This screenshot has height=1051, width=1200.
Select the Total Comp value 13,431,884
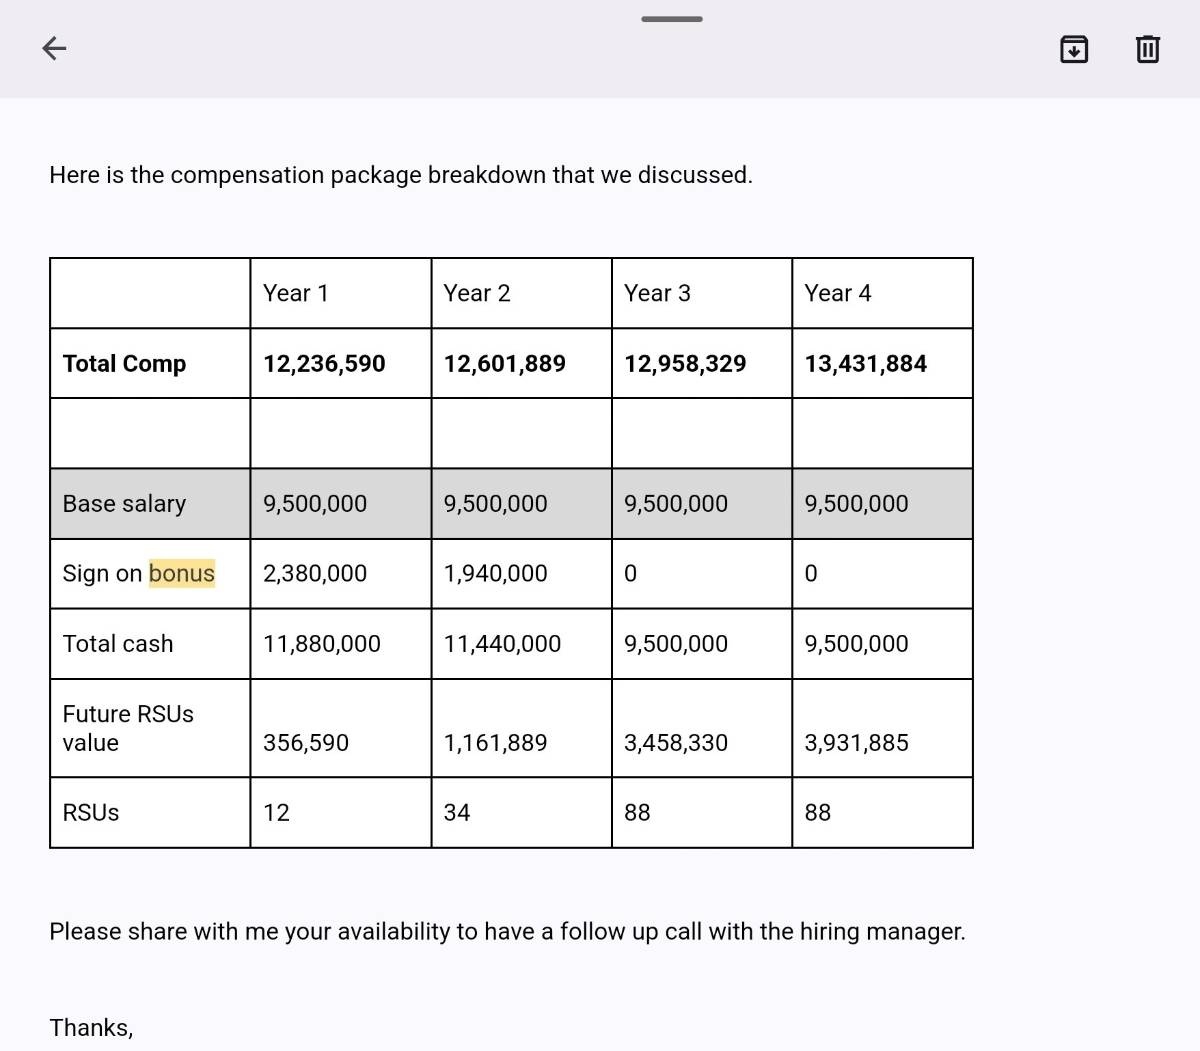865,363
